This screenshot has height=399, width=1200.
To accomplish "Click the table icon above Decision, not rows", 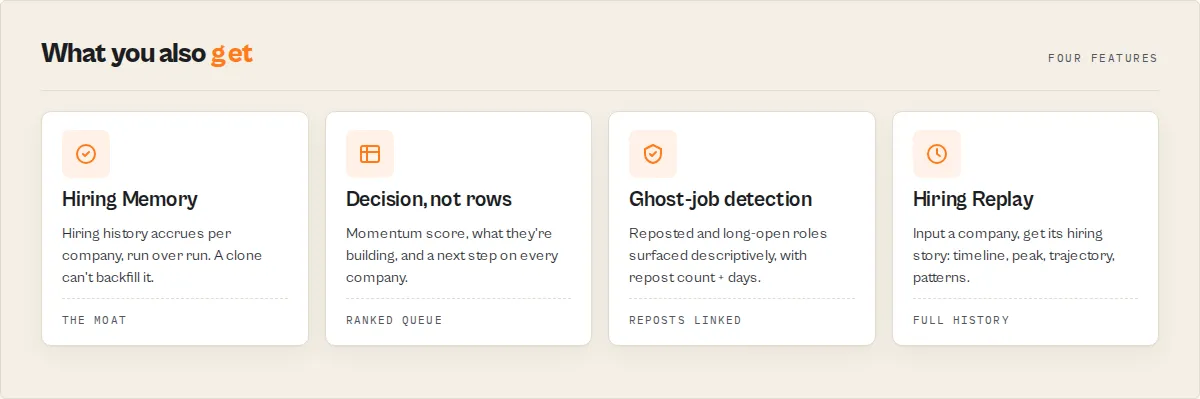I will pos(370,154).
